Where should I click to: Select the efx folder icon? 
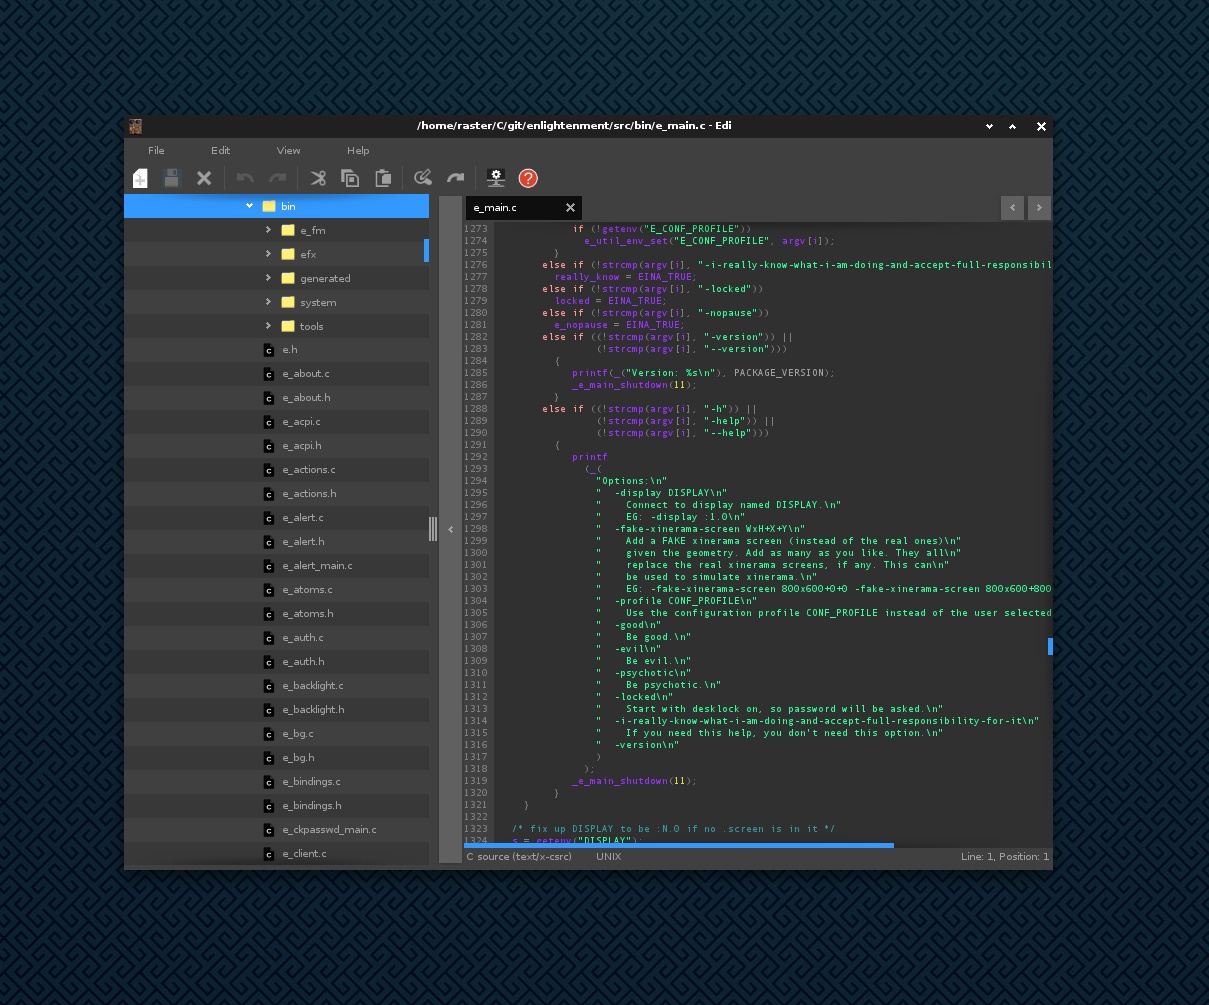click(288, 254)
